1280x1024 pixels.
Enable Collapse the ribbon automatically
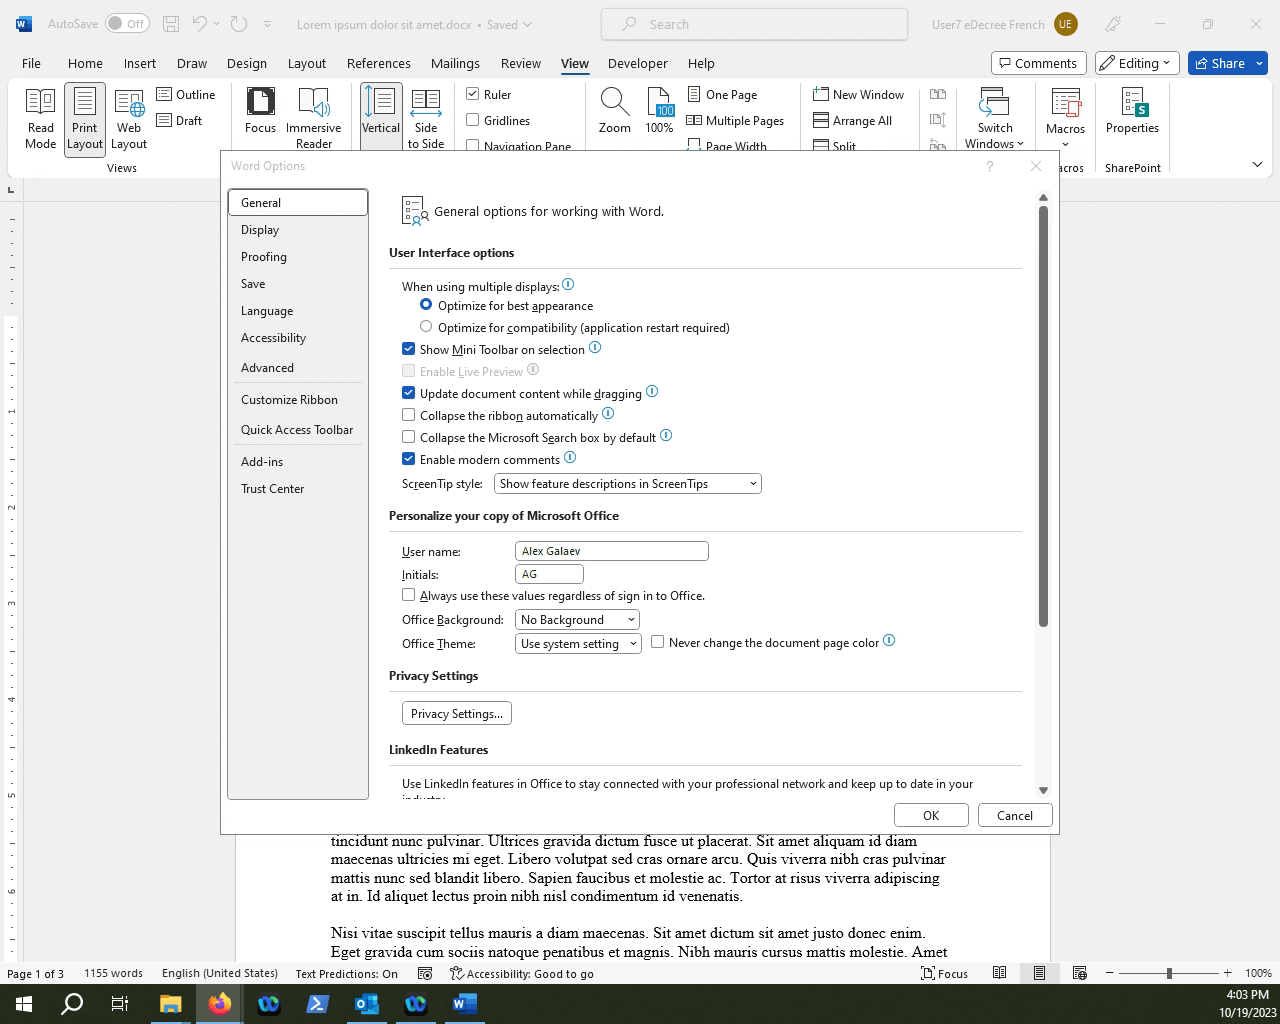click(x=409, y=414)
